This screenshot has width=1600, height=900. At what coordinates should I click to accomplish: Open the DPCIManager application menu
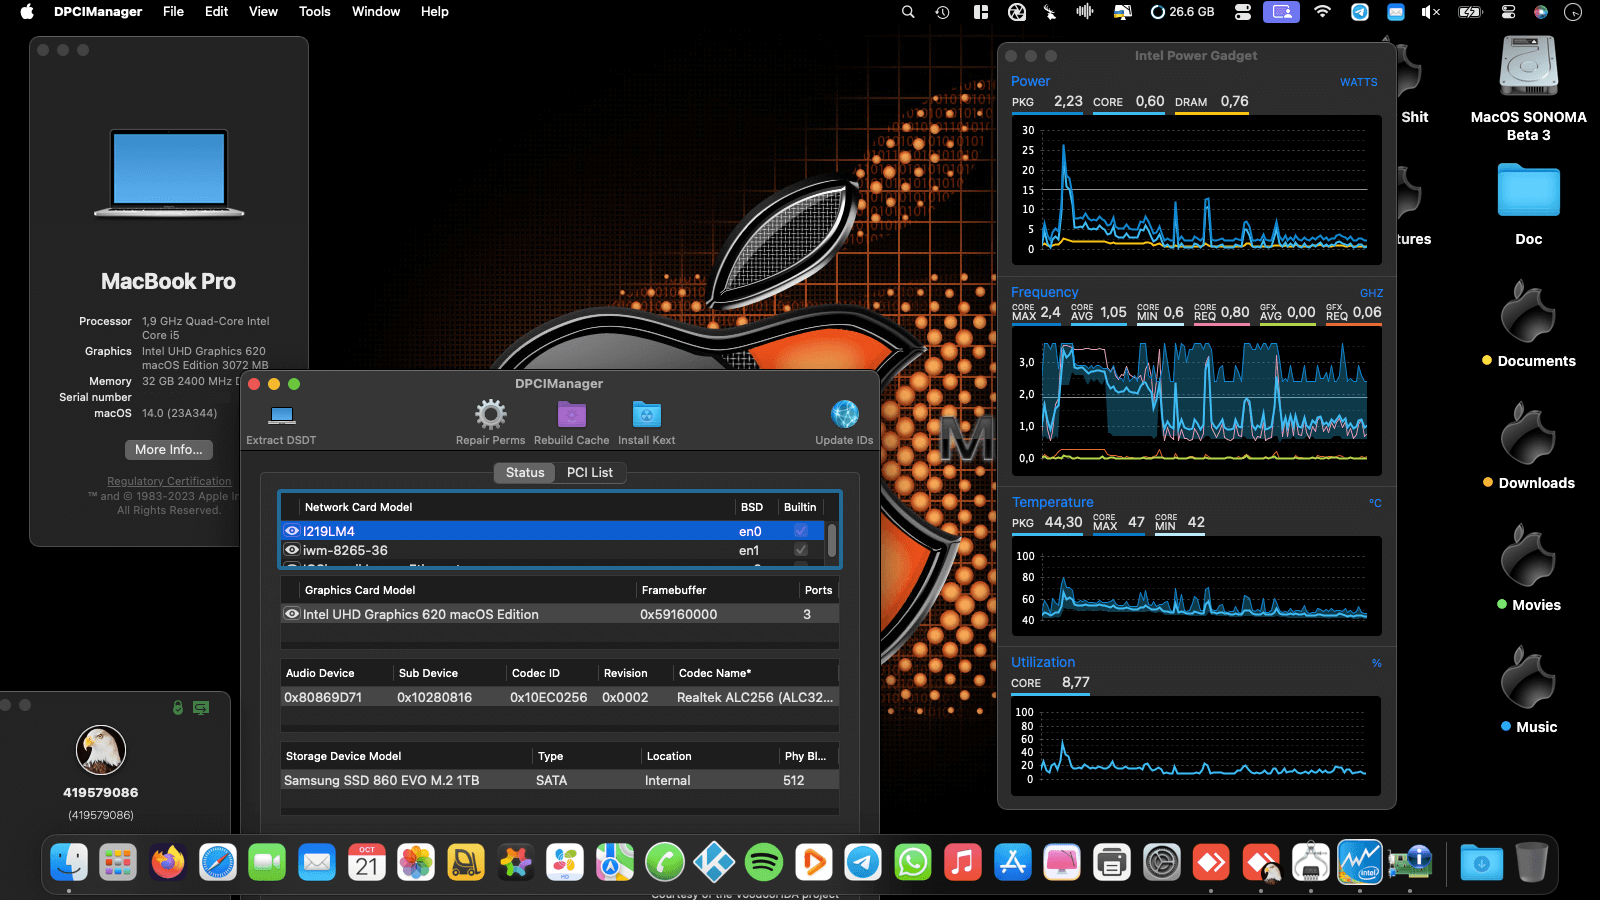[98, 12]
